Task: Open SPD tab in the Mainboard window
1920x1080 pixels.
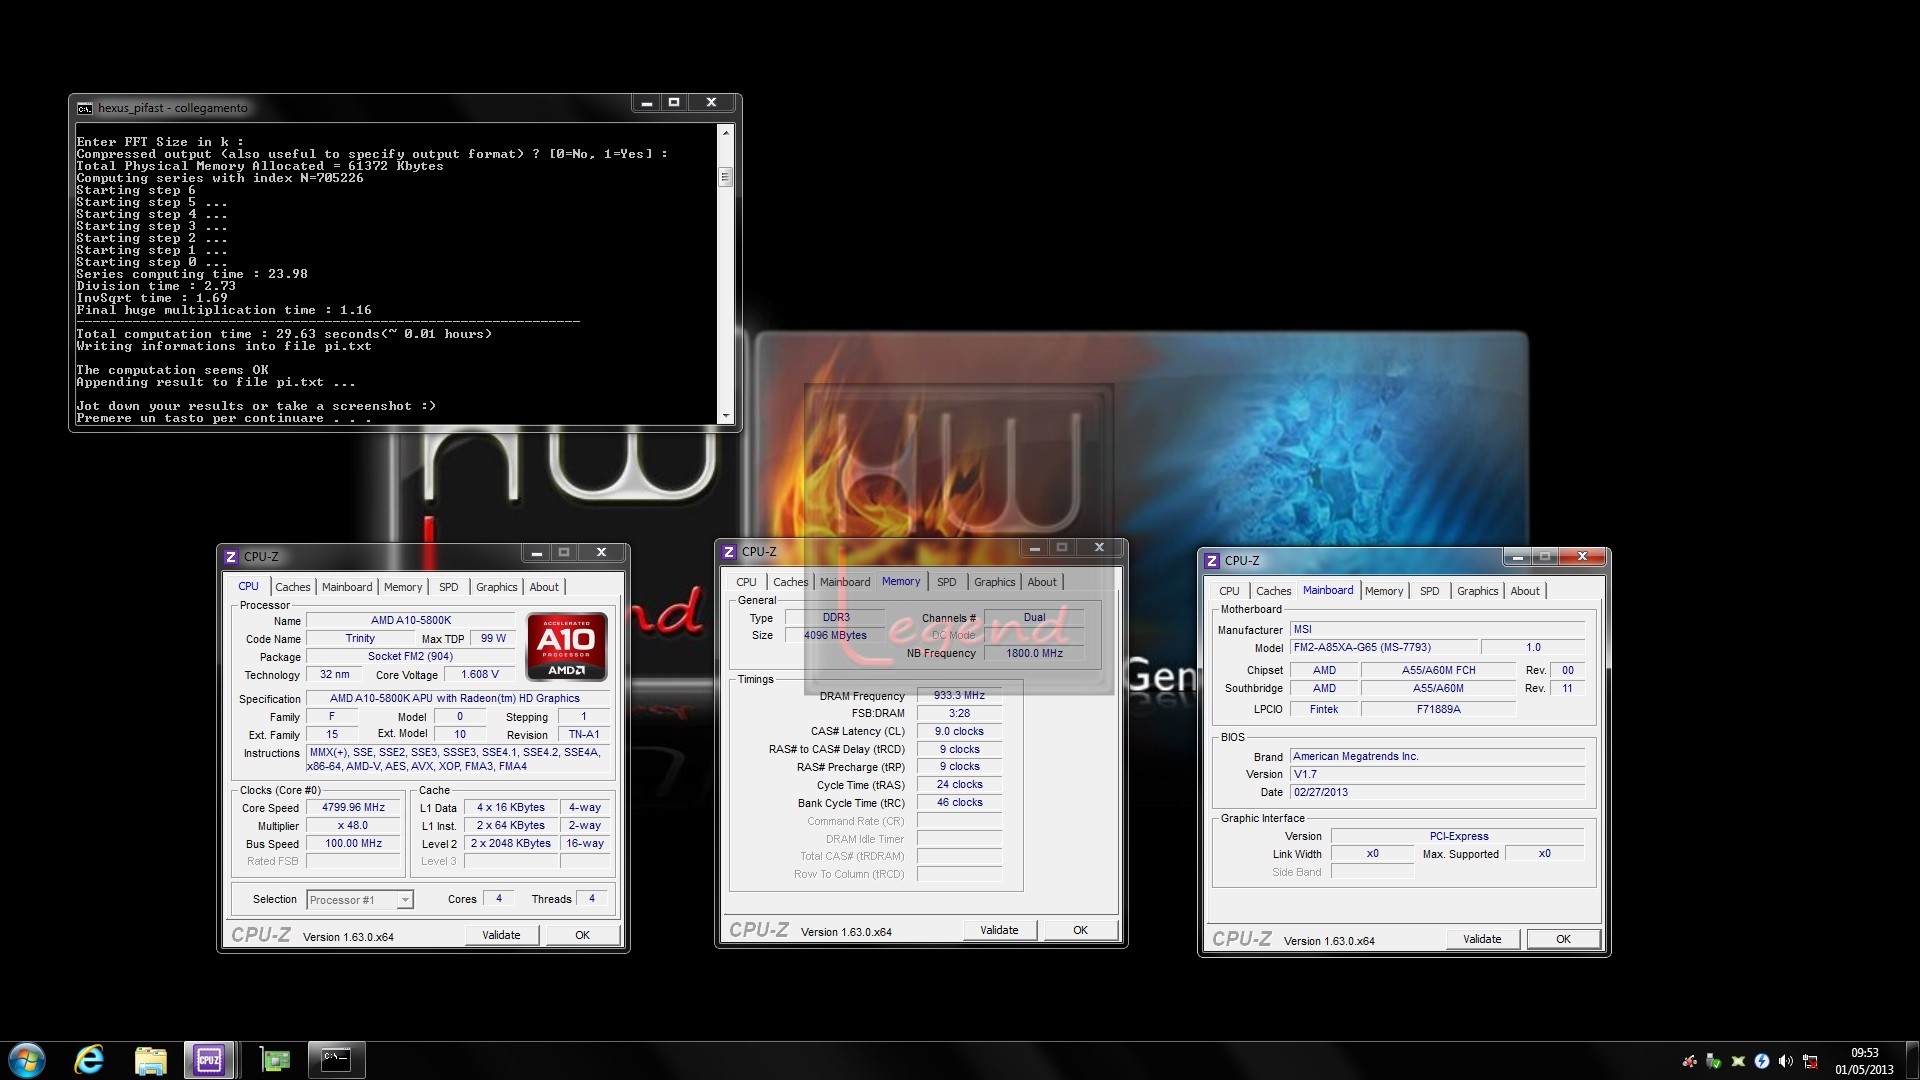Action: [x=1430, y=591]
